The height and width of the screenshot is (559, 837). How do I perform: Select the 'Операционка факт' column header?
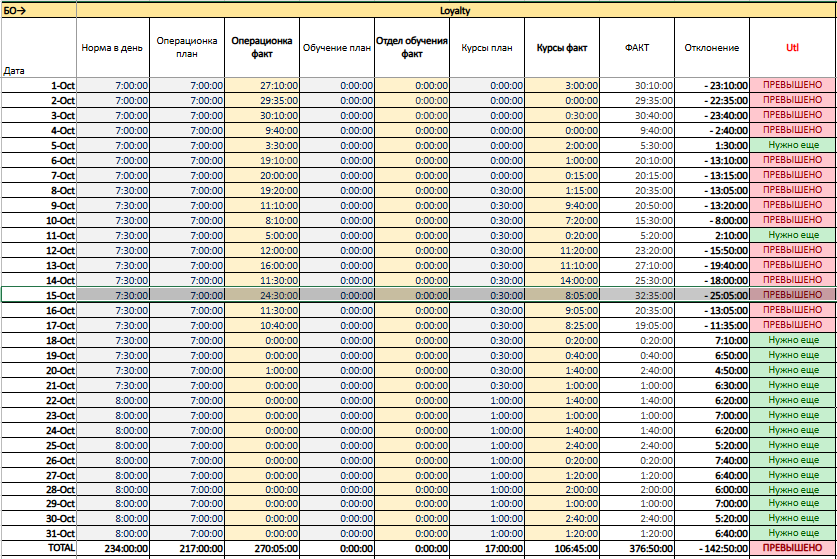tap(262, 48)
